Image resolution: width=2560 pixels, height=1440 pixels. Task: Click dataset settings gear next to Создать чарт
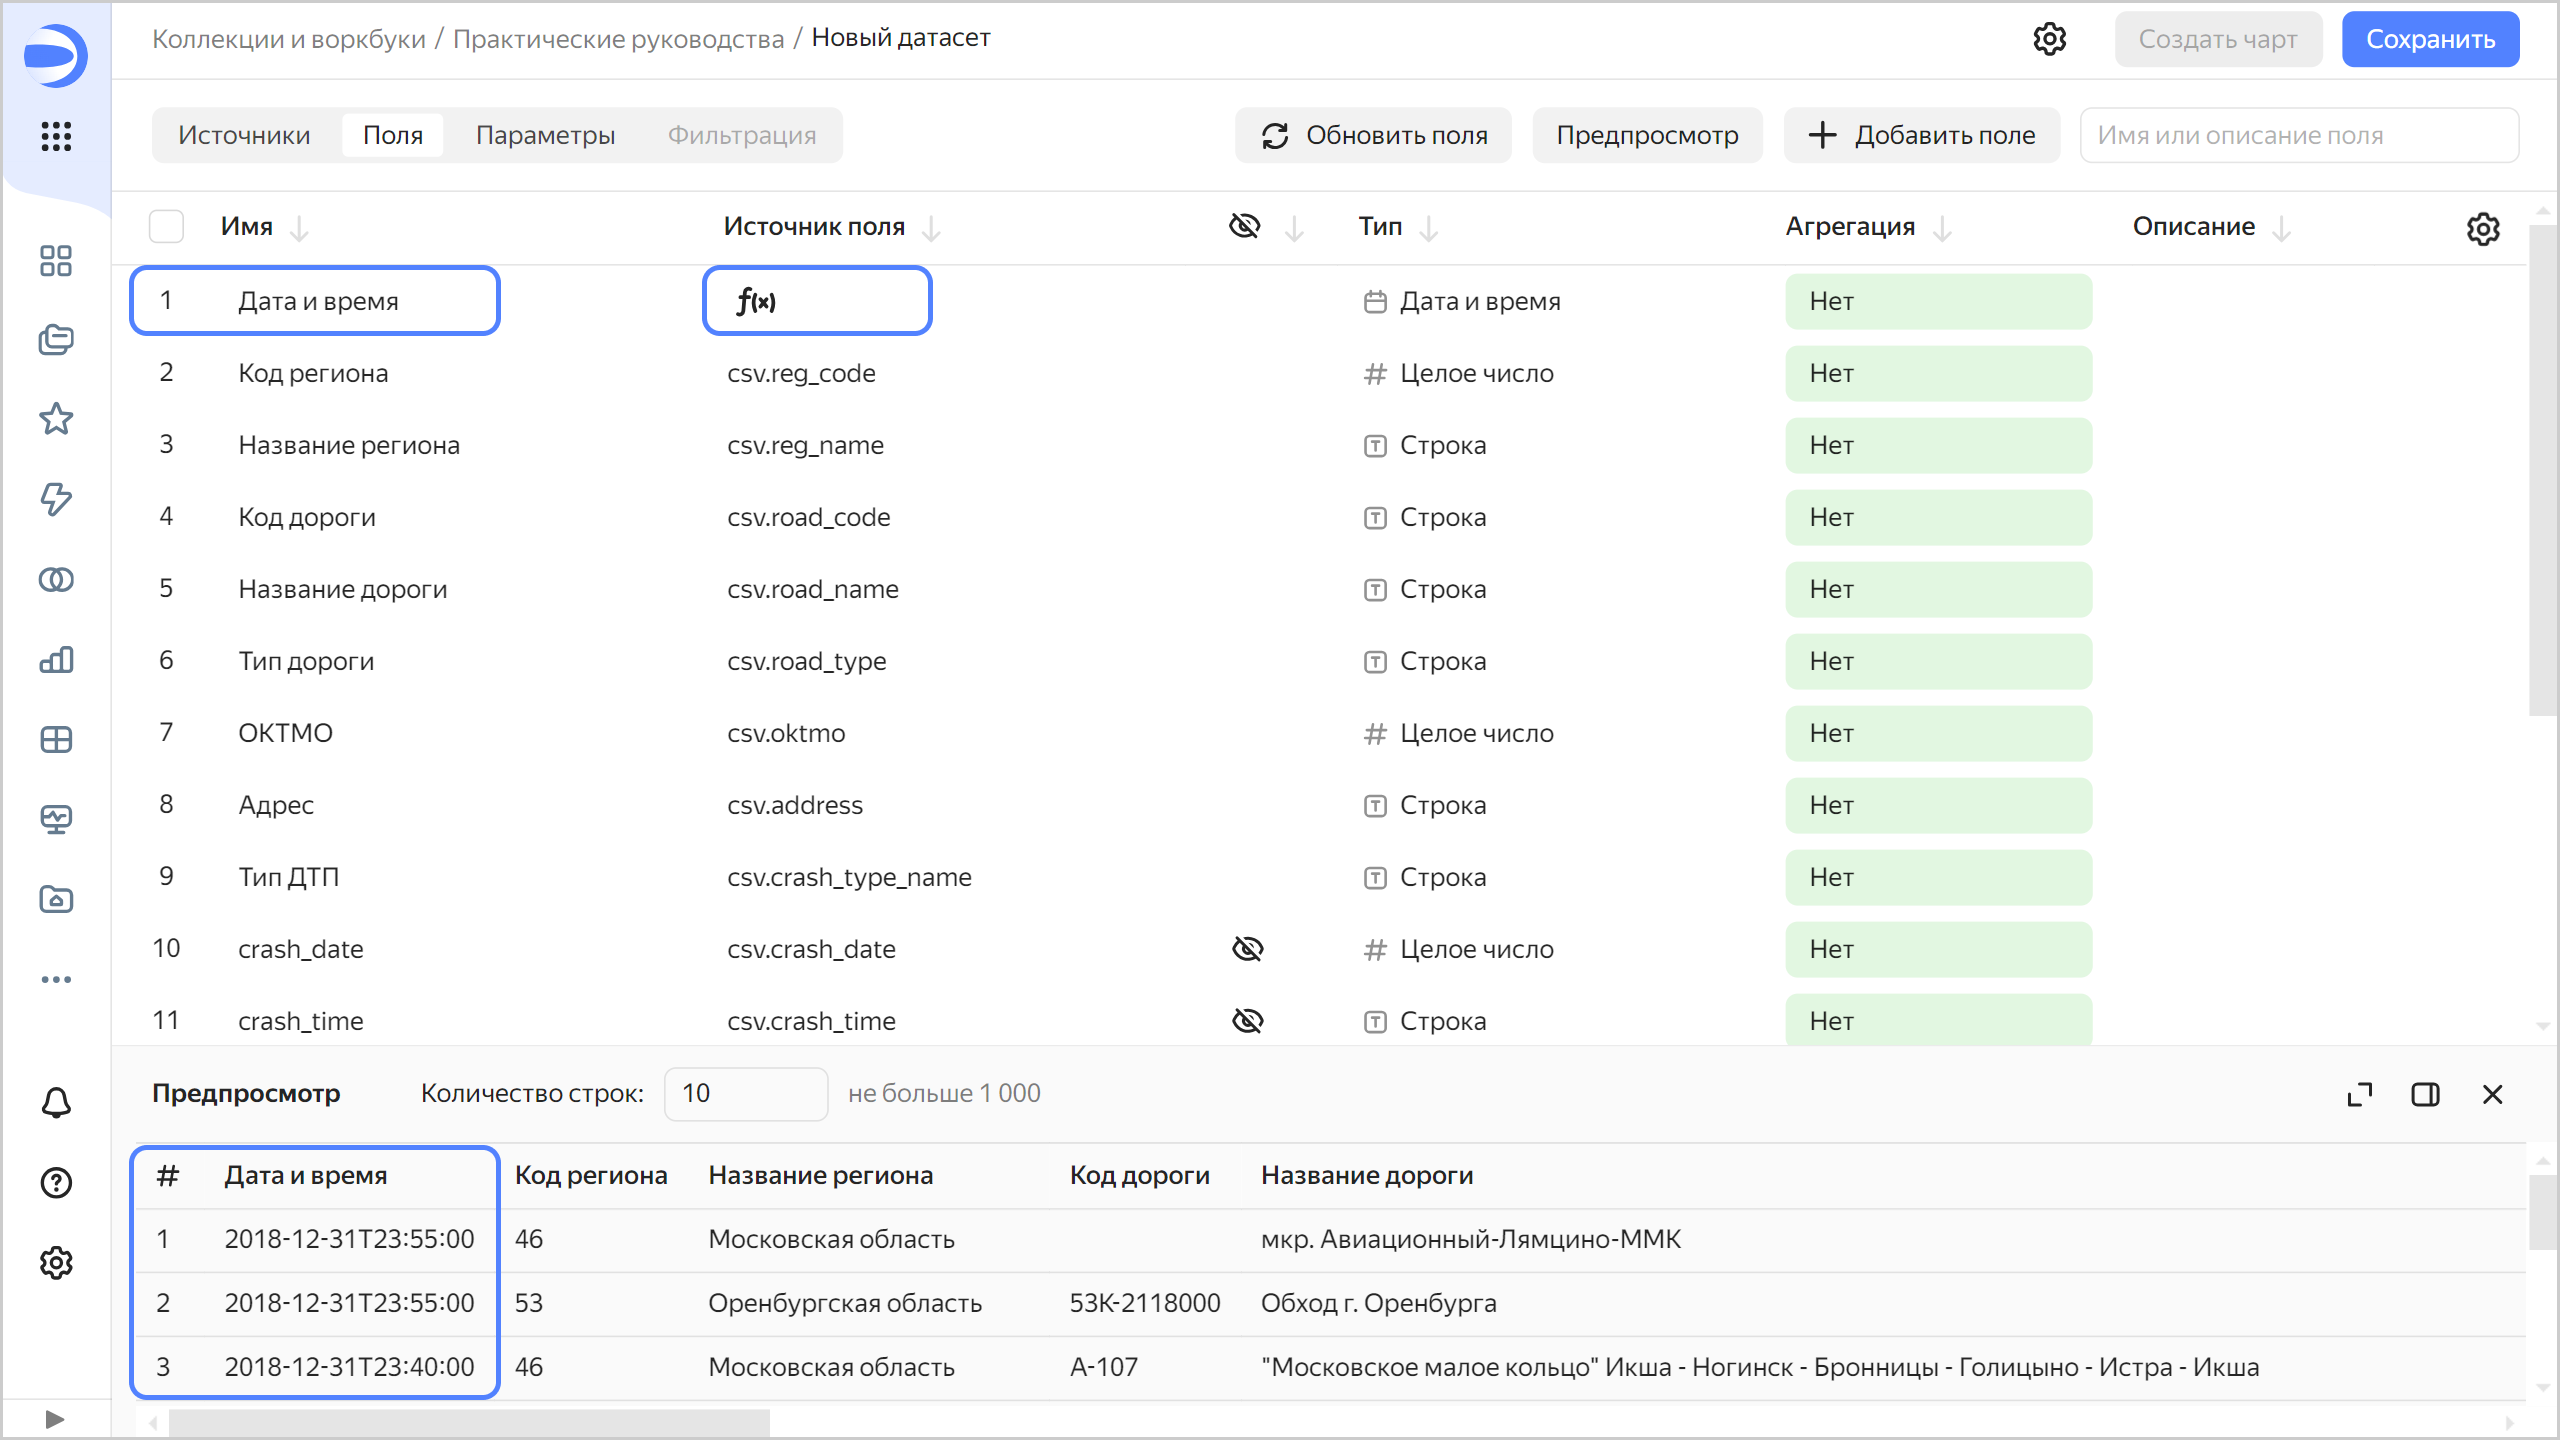(x=2049, y=39)
